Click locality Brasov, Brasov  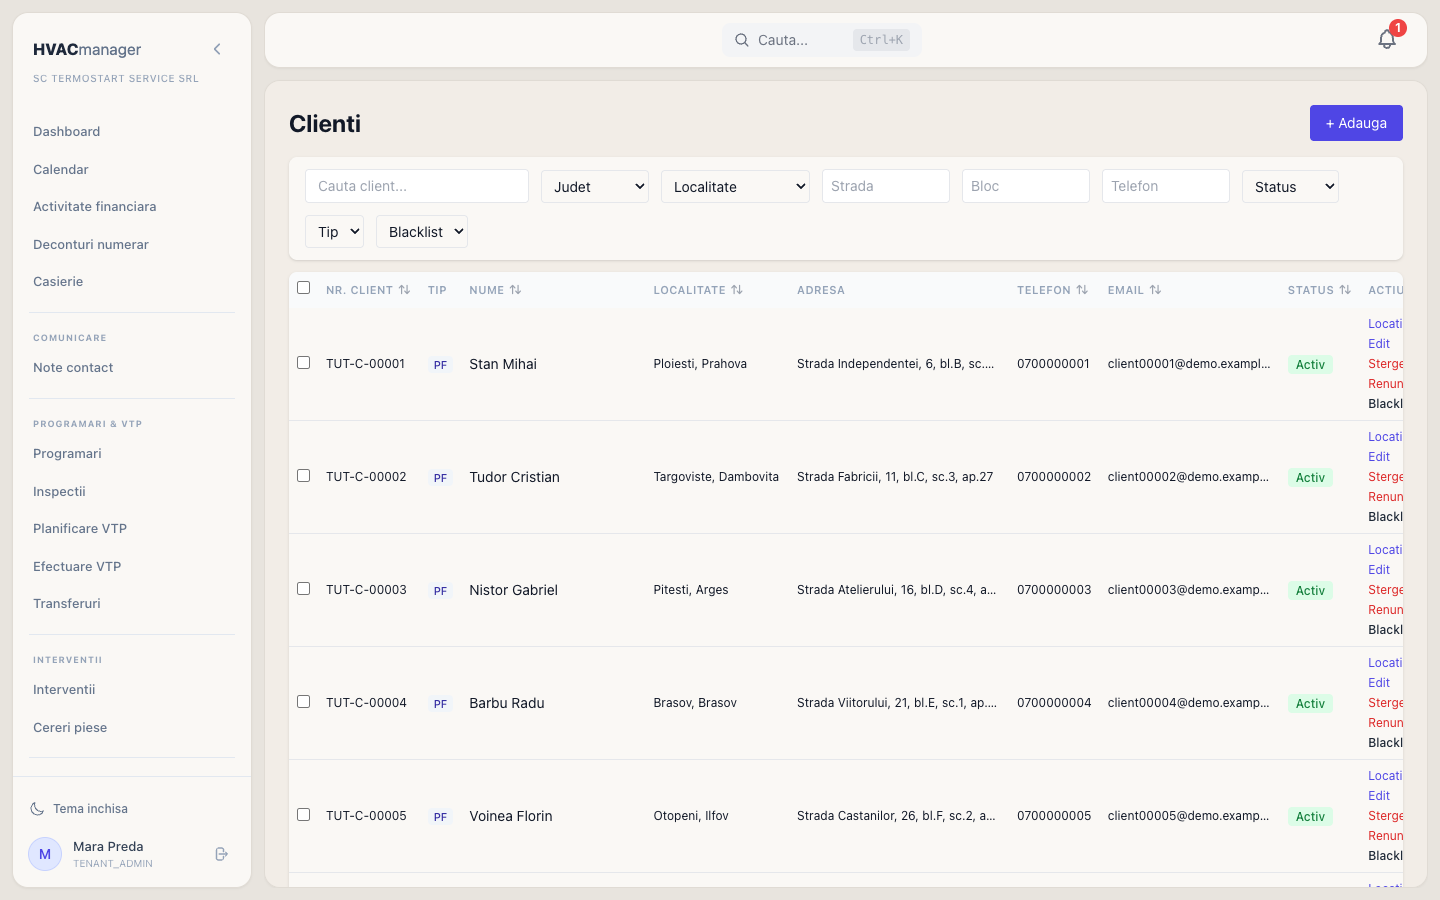695,703
